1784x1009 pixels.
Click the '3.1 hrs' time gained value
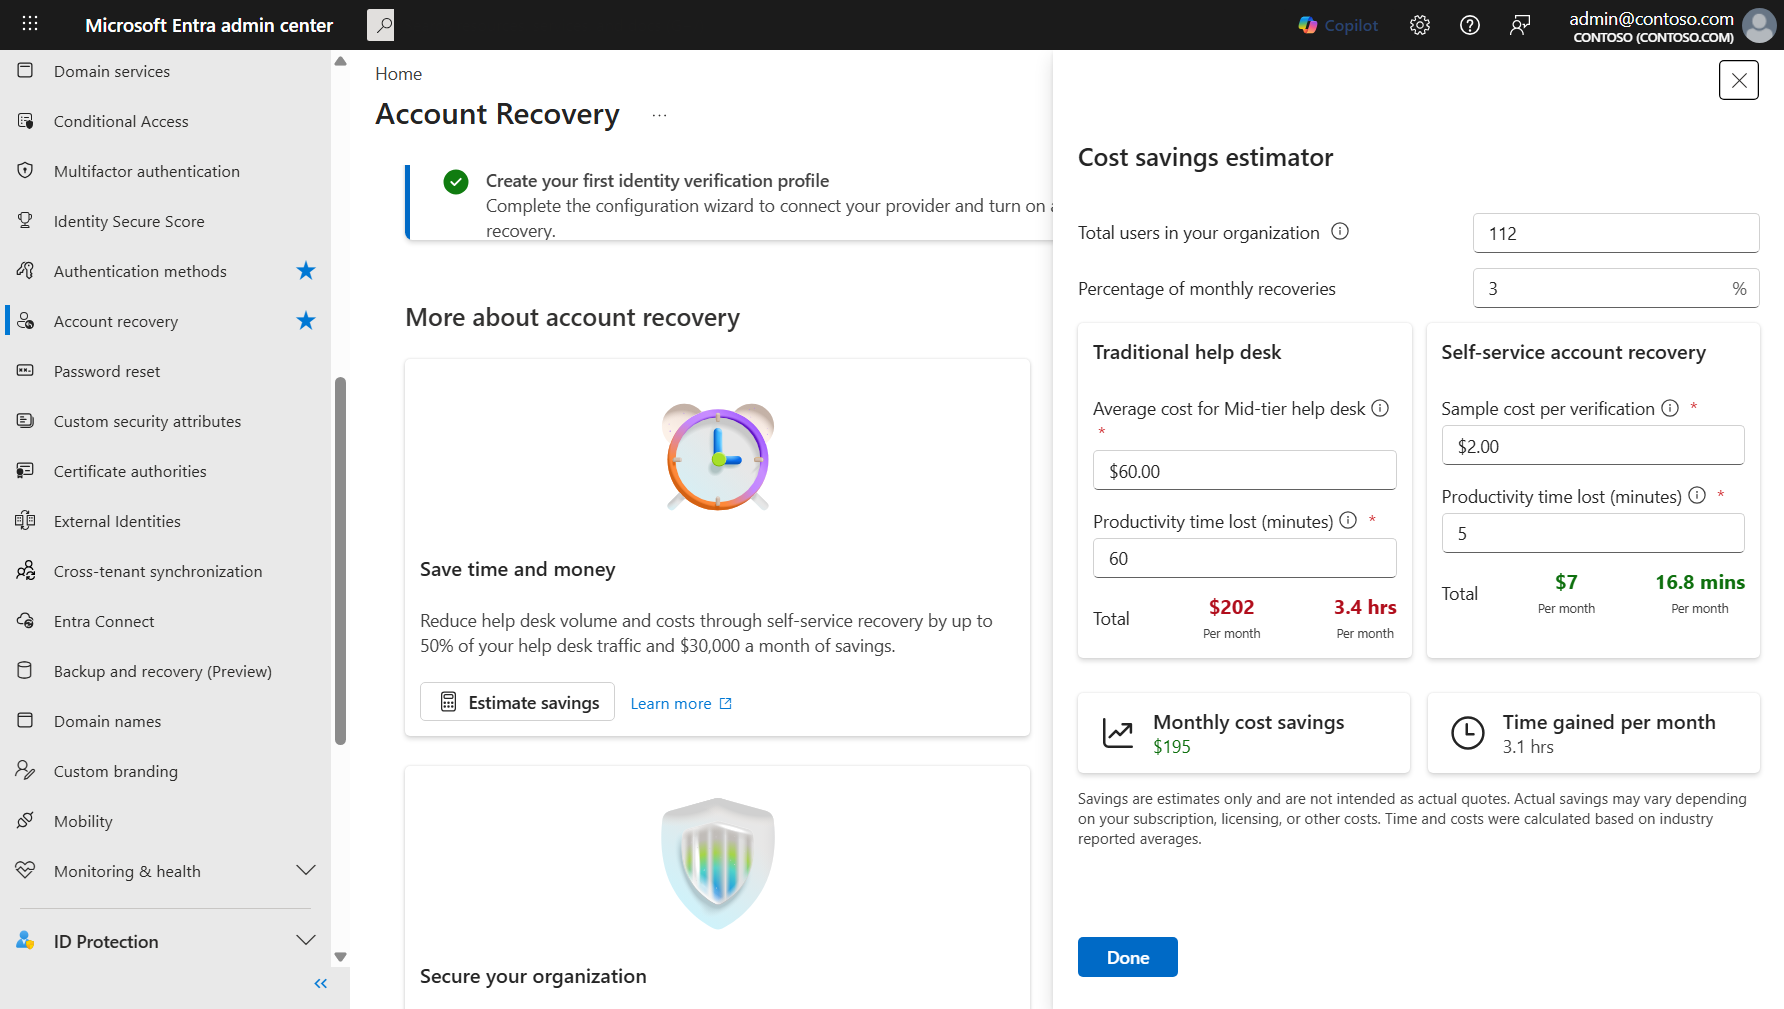click(1528, 747)
